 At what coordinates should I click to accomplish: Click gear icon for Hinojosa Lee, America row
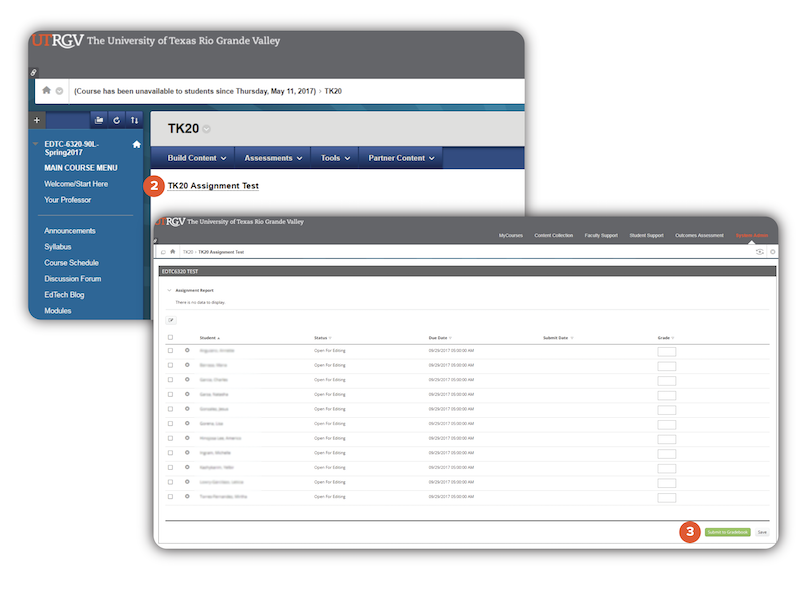tap(187, 438)
